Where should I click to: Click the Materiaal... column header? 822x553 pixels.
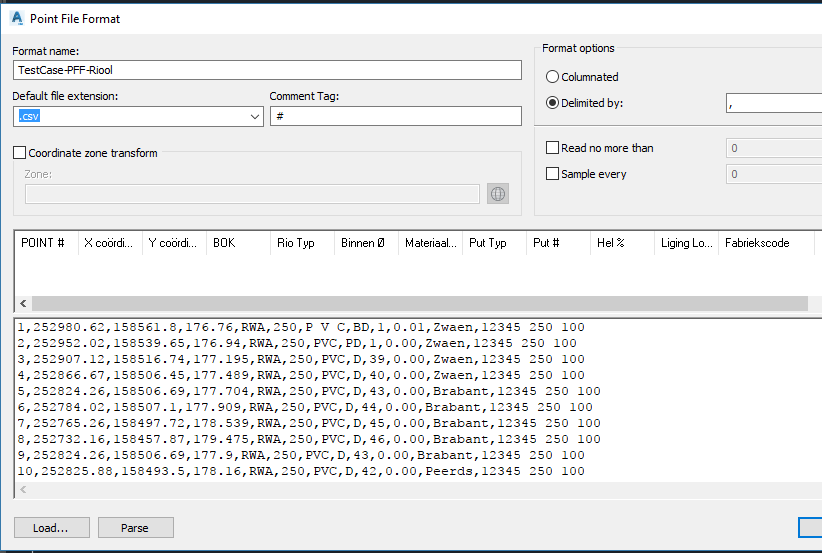430,243
